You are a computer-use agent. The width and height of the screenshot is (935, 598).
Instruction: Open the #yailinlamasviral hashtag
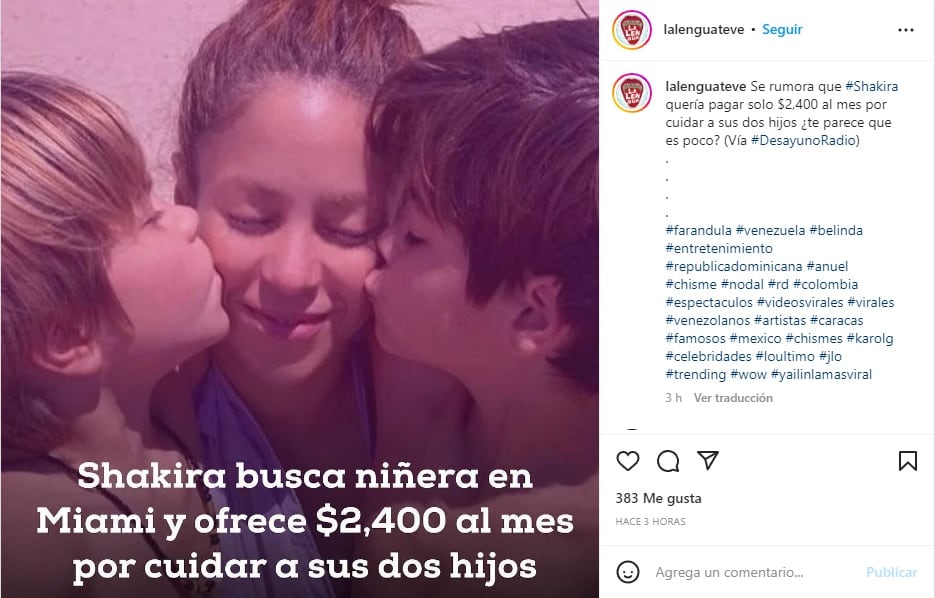pyautogui.click(x=821, y=374)
